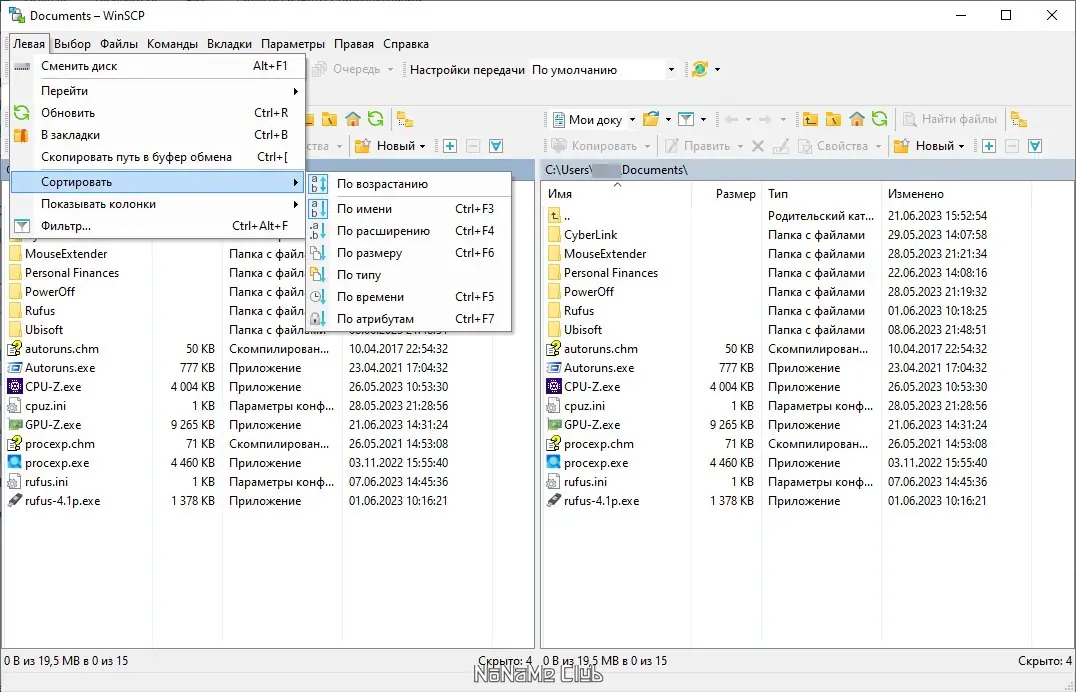Open the 'Правая' menu
Image resolution: width=1076 pixels, height=692 pixels.
pyautogui.click(x=353, y=44)
